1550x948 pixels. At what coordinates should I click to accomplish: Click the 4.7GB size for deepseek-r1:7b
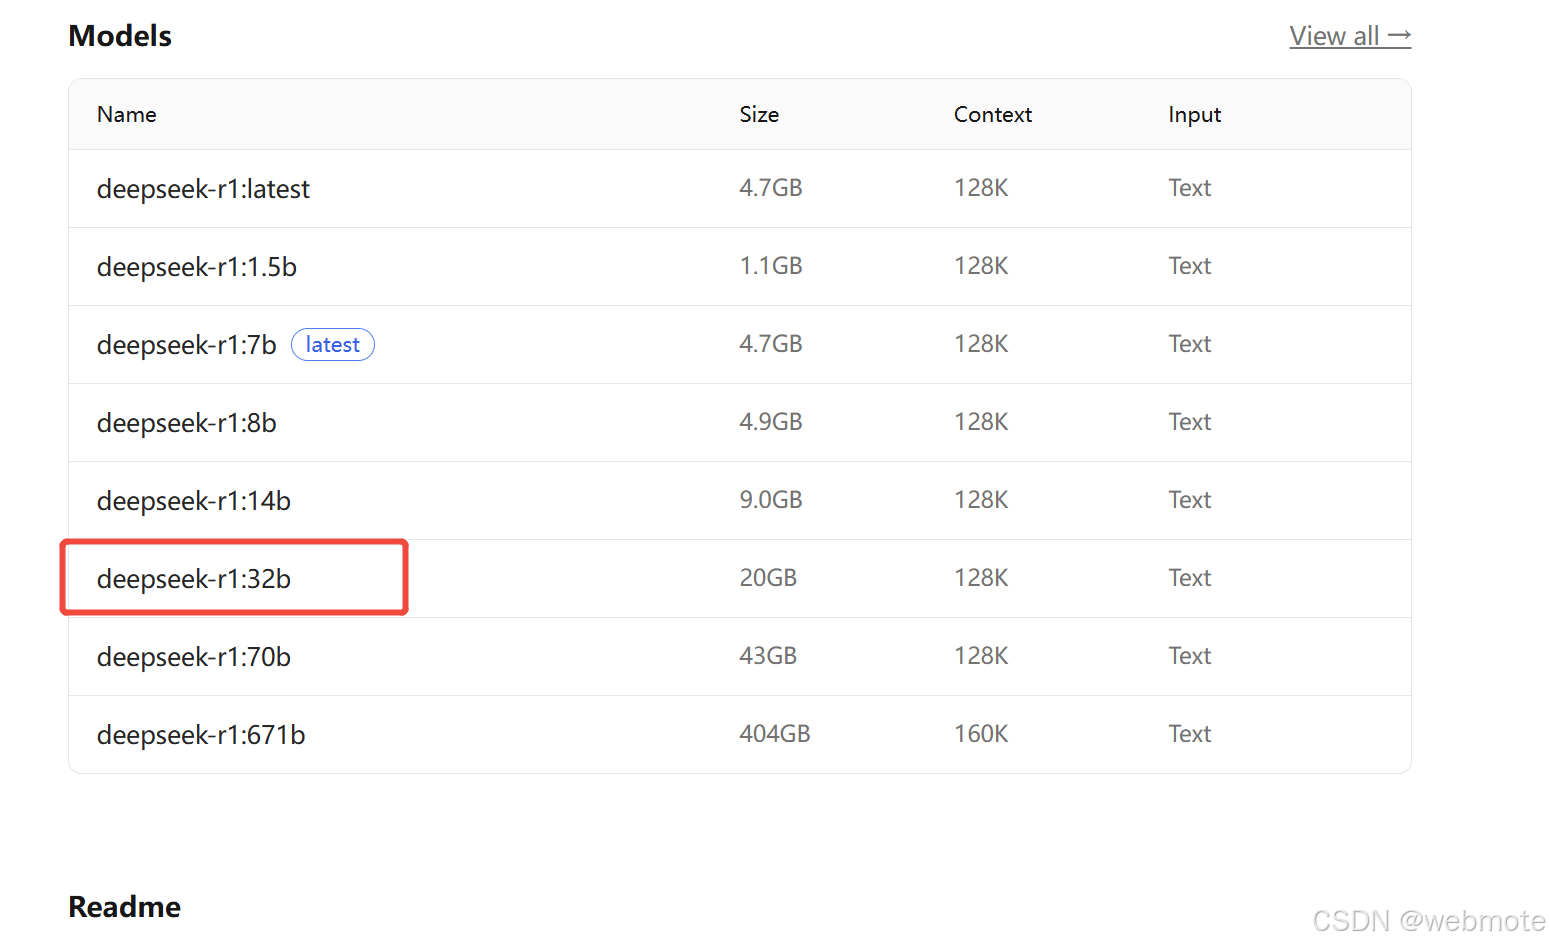771,344
